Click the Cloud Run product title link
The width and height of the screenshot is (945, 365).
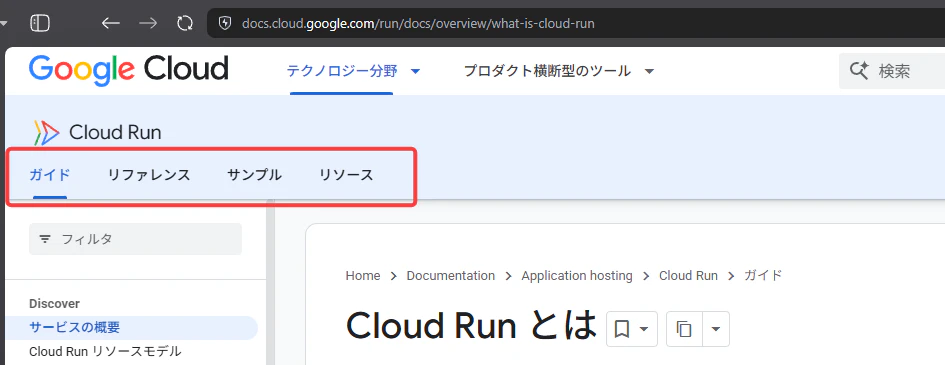tap(115, 133)
